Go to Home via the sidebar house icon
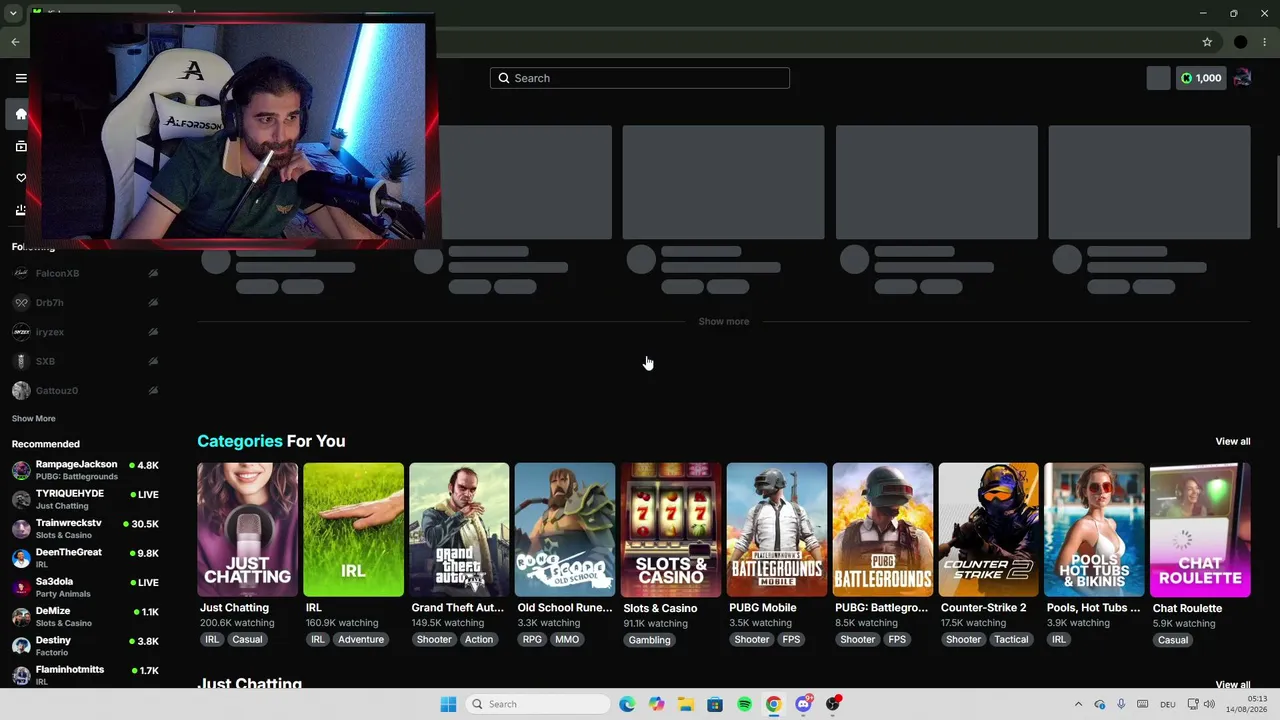The image size is (1280, 720). [20, 114]
